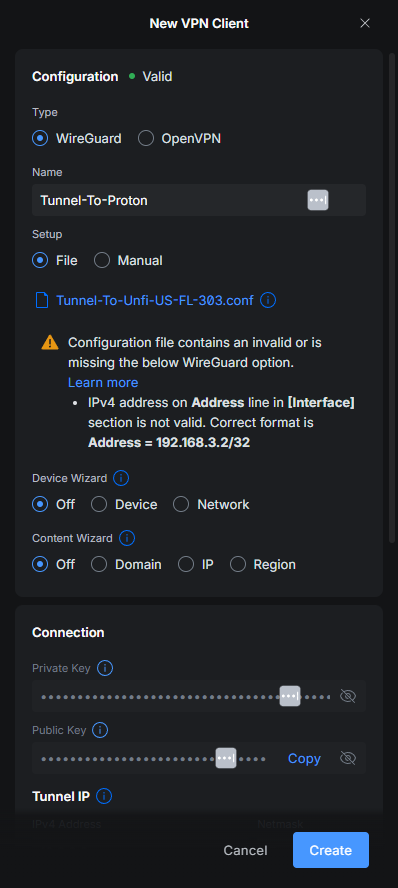This screenshot has width=398, height=888.
Task: Click the Address = 192.168.3.2/32 text
Action: pyautogui.click(x=169, y=443)
